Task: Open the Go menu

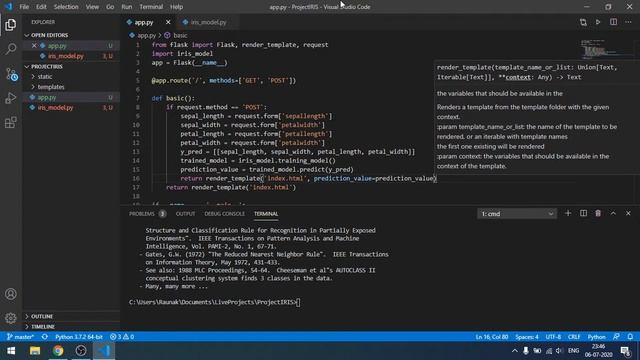Action: click(110, 7)
